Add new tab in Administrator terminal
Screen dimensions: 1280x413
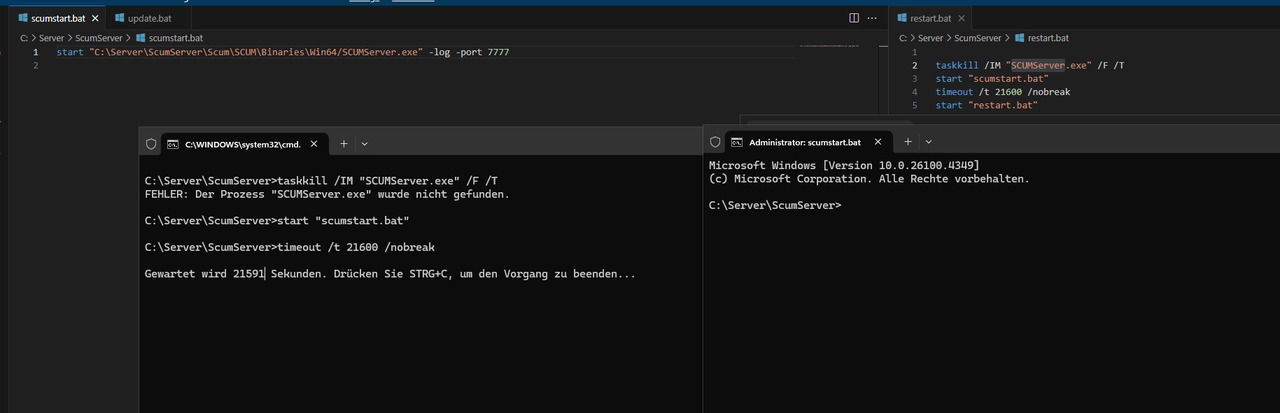(907, 142)
